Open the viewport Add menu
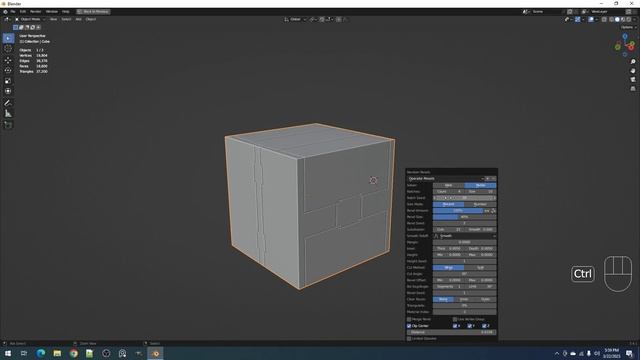Screen dimensions: 640x360 point(78,19)
